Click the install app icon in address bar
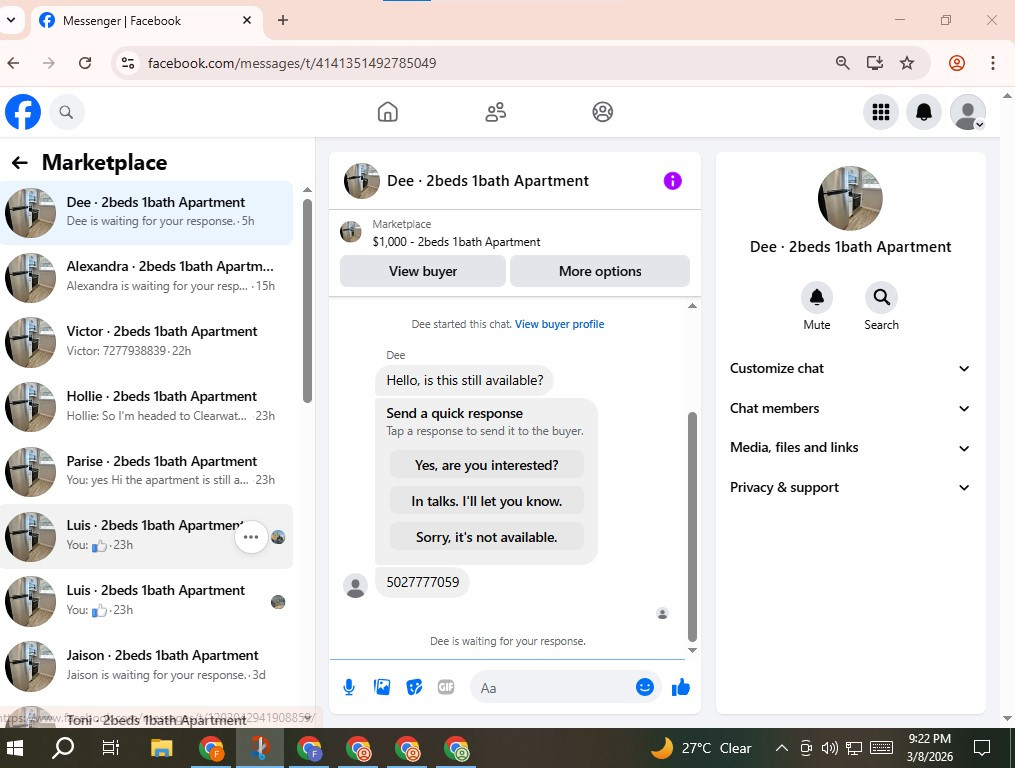Viewport: 1015px width, 768px height. pyautogui.click(x=875, y=63)
